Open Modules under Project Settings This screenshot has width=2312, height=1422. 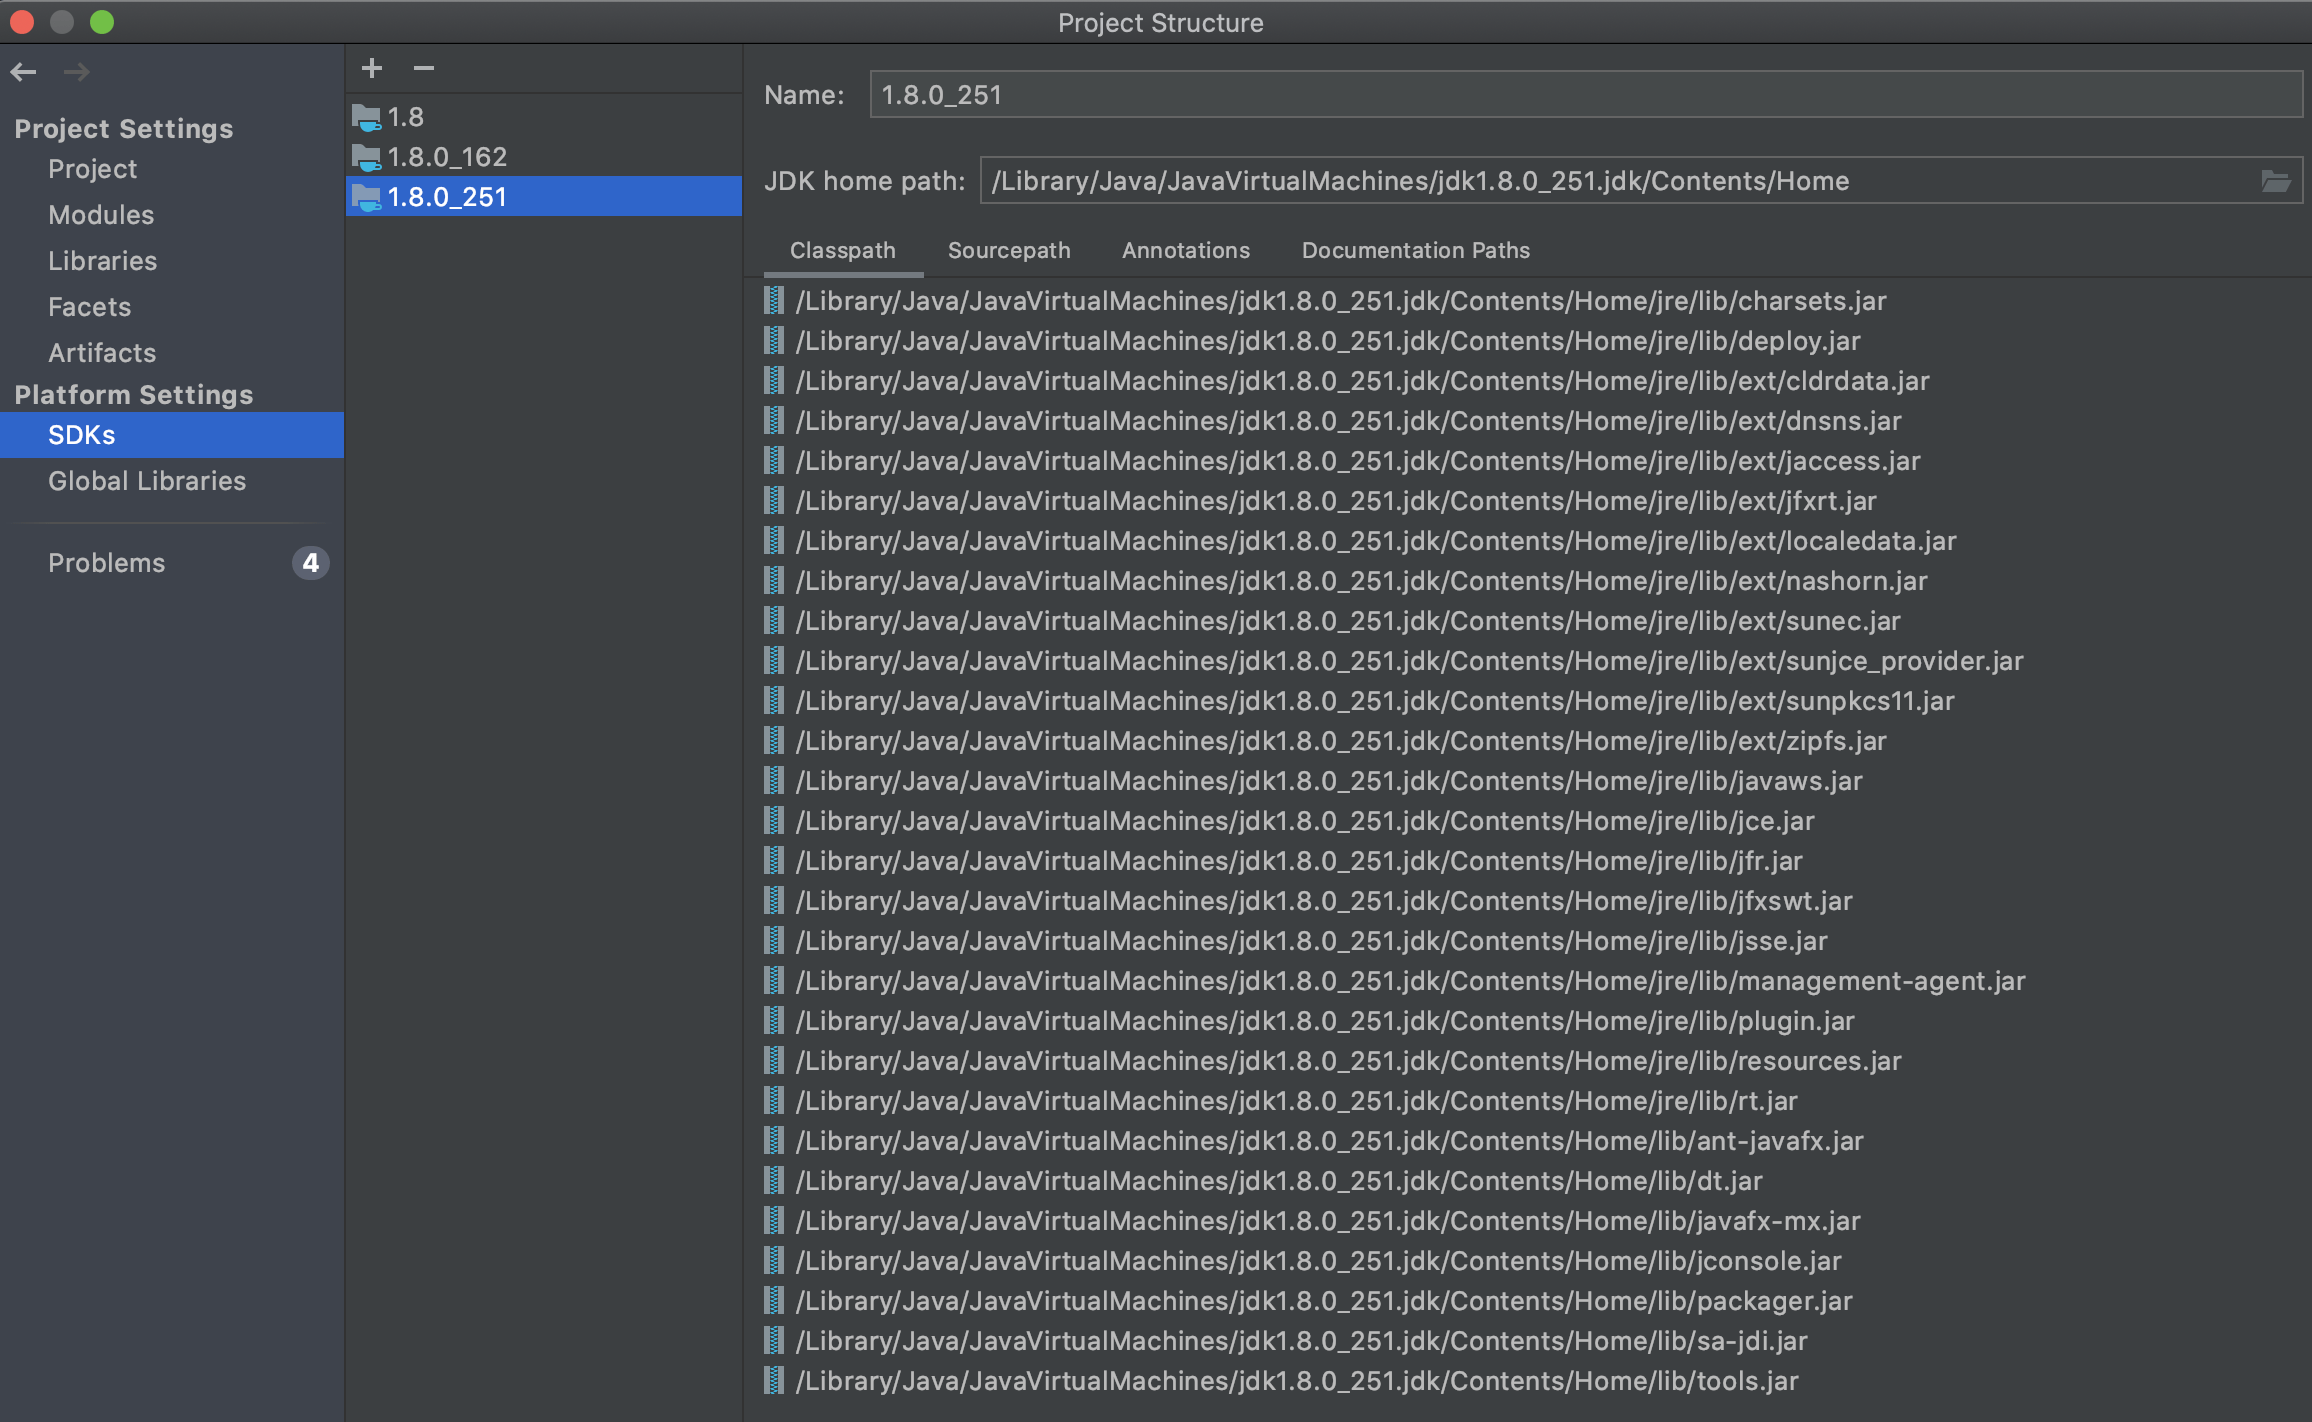tap(100, 214)
